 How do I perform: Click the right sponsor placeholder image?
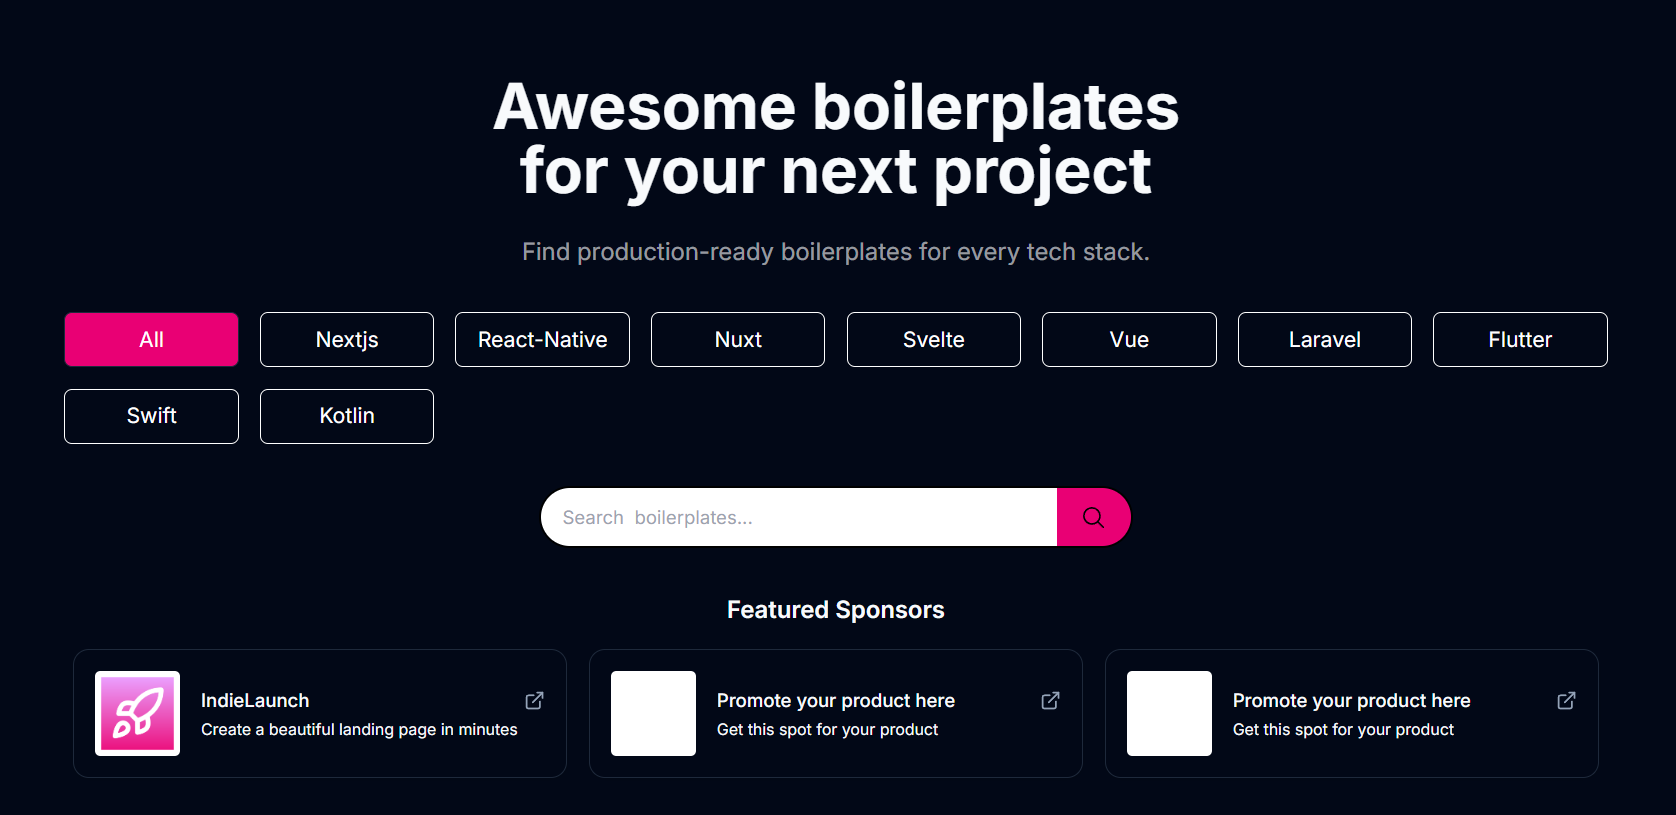(x=1169, y=713)
